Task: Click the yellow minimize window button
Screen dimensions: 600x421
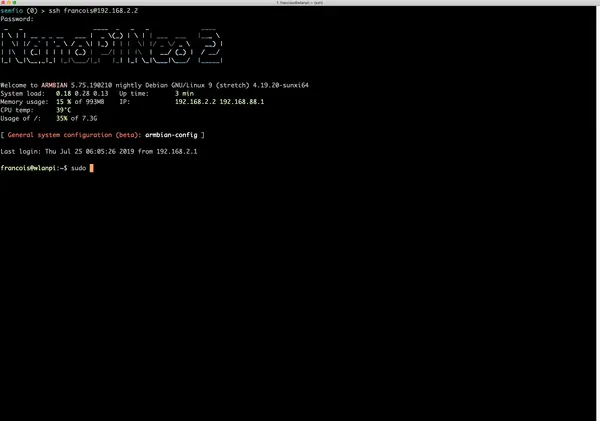Action: [9, 2]
